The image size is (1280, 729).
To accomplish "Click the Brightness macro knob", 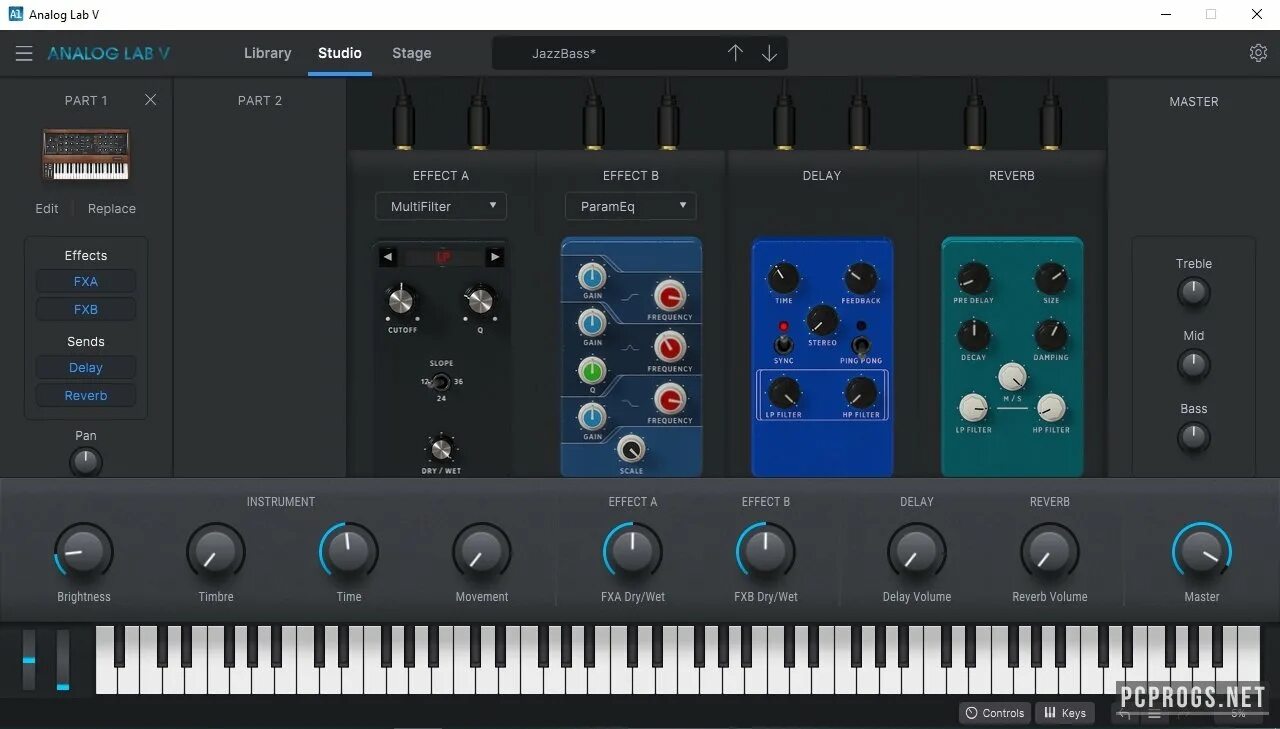I will pyautogui.click(x=83, y=552).
